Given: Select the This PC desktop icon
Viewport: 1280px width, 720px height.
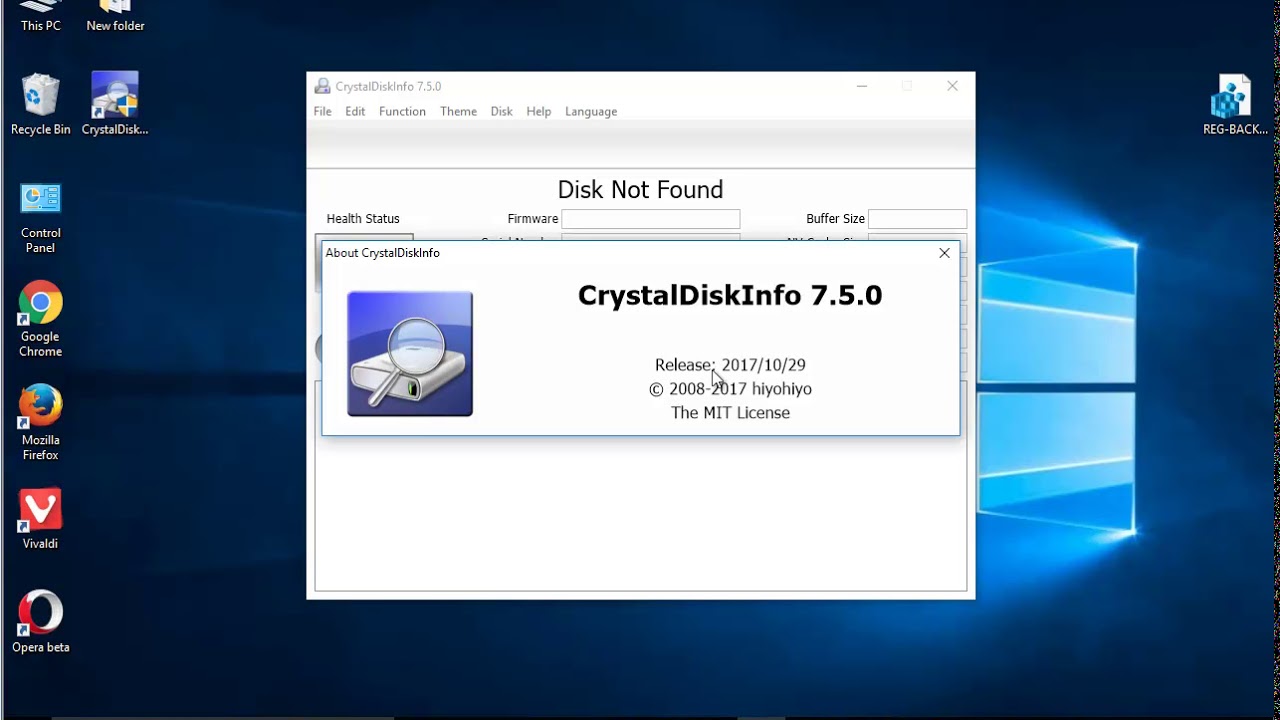Looking at the screenshot, I should tap(41, 16).
